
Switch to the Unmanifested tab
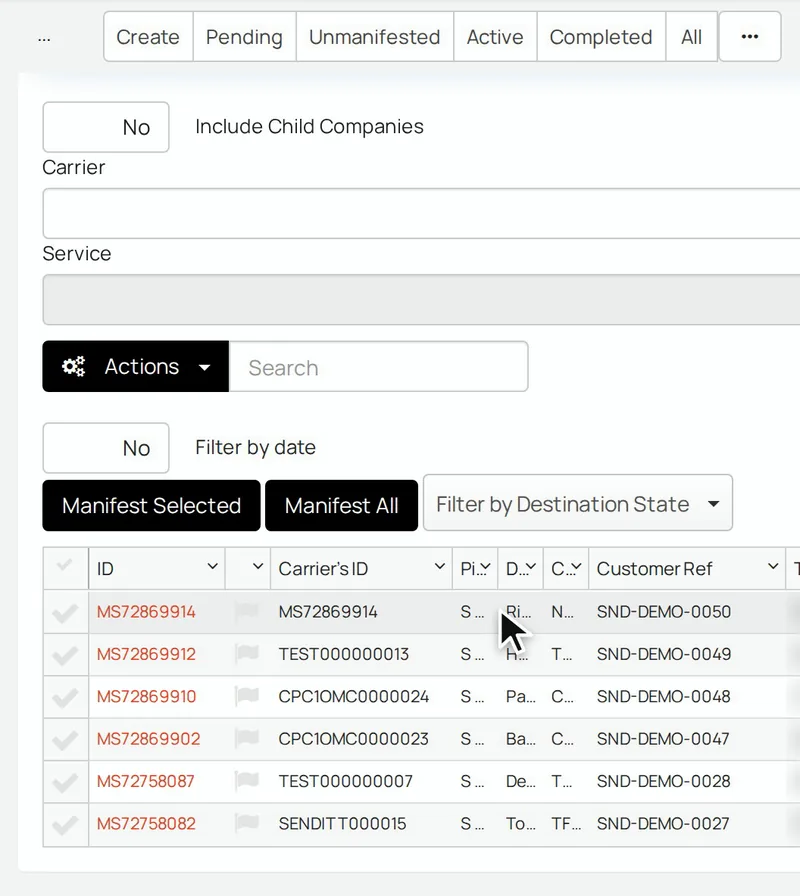(375, 37)
